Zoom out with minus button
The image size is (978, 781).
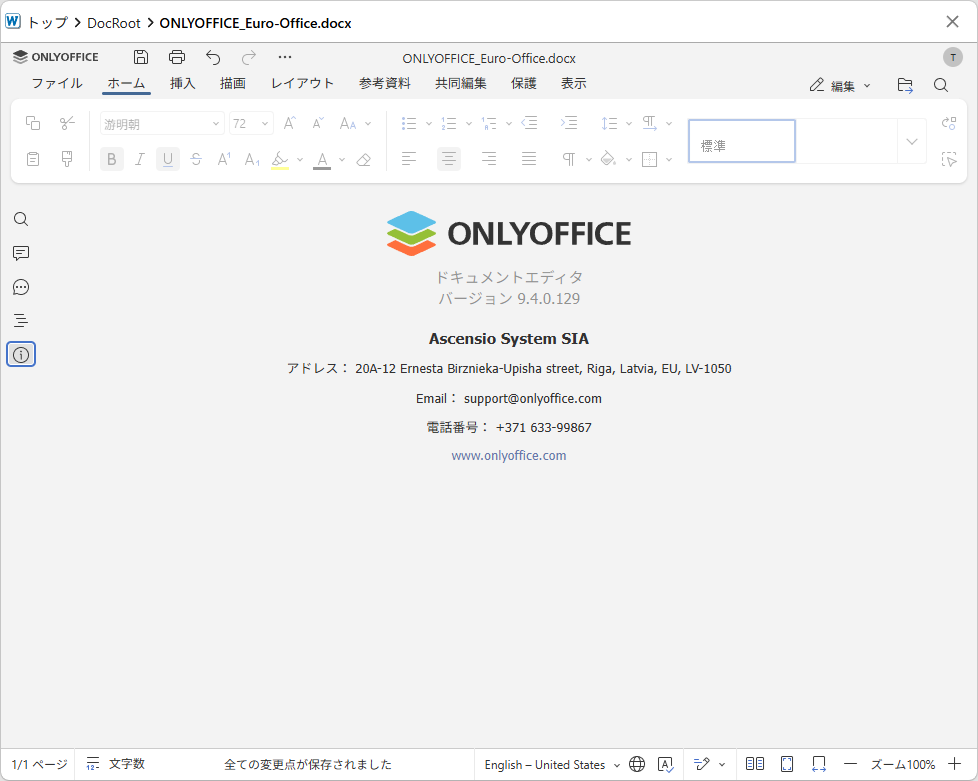850,764
